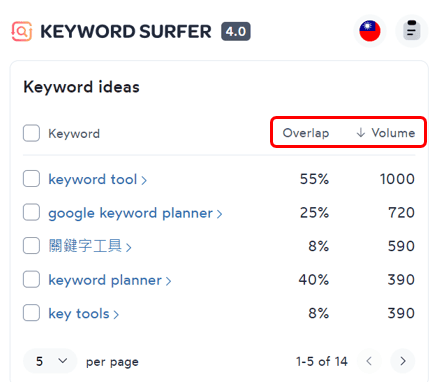
Task: Open the keyword planner link
Action: [x=105, y=280]
